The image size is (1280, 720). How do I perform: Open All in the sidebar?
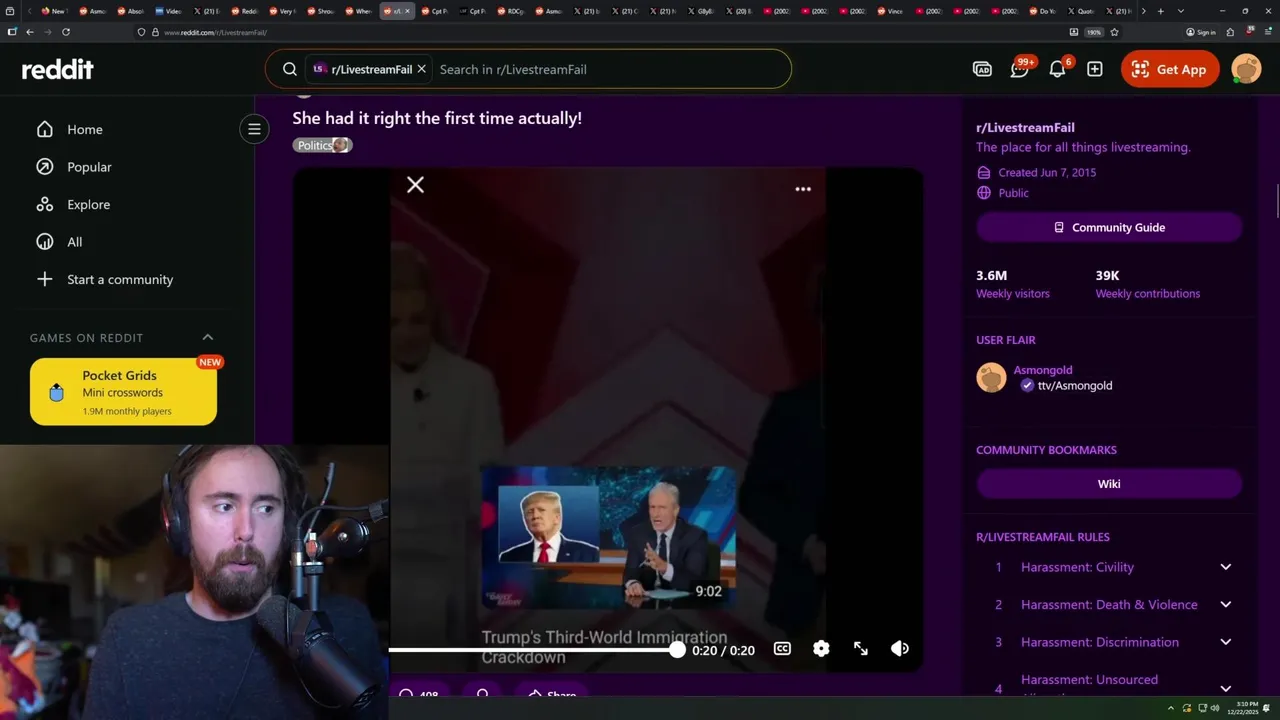pyautogui.click(x=75, y=242)
